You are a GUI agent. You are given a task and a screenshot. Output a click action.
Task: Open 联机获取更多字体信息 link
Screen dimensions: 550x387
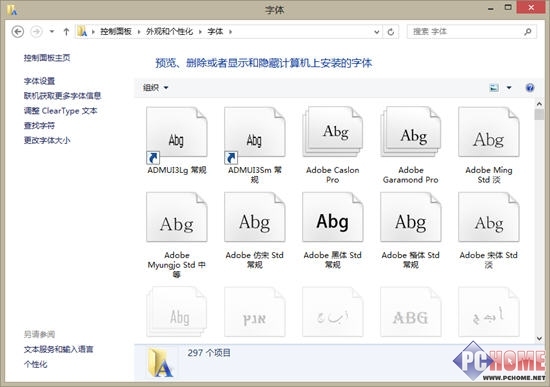coord(62,96)
